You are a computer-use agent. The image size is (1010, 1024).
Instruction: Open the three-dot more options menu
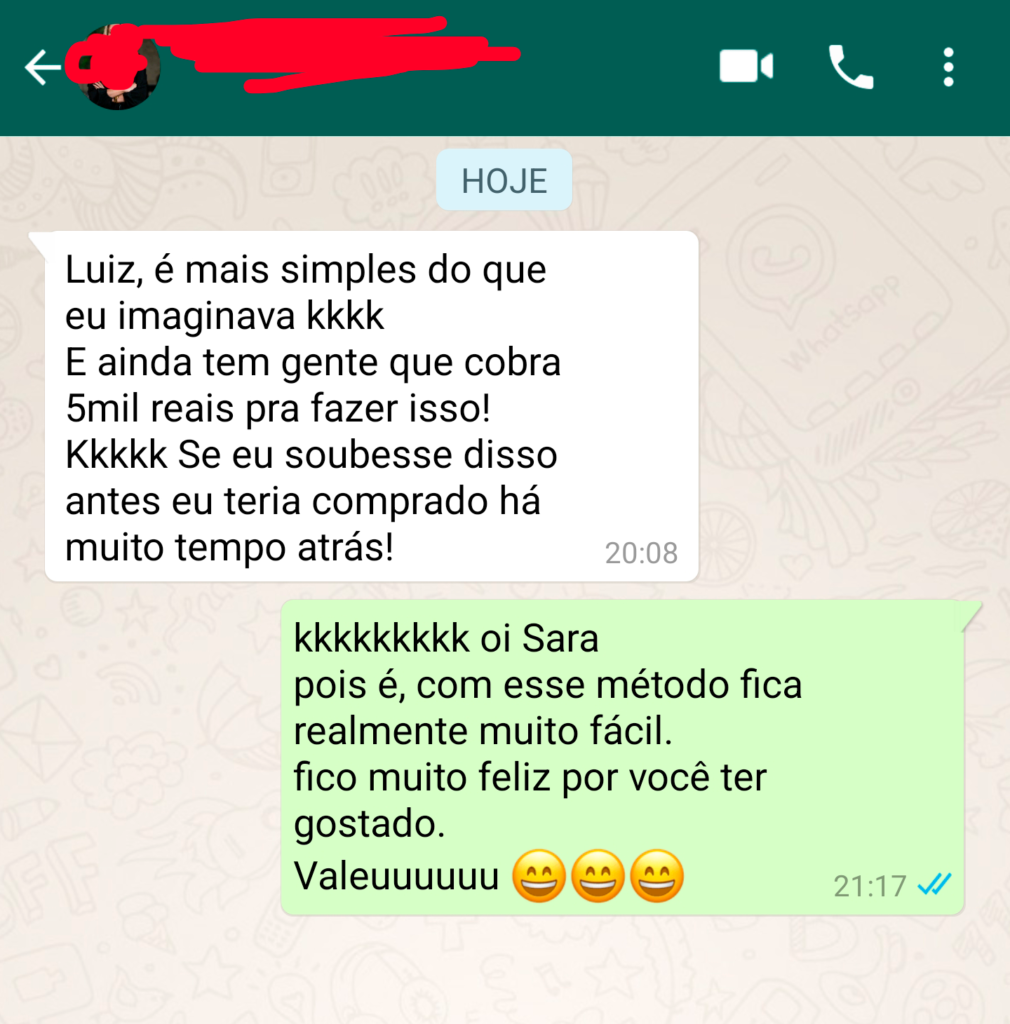(x=948, y=67)
